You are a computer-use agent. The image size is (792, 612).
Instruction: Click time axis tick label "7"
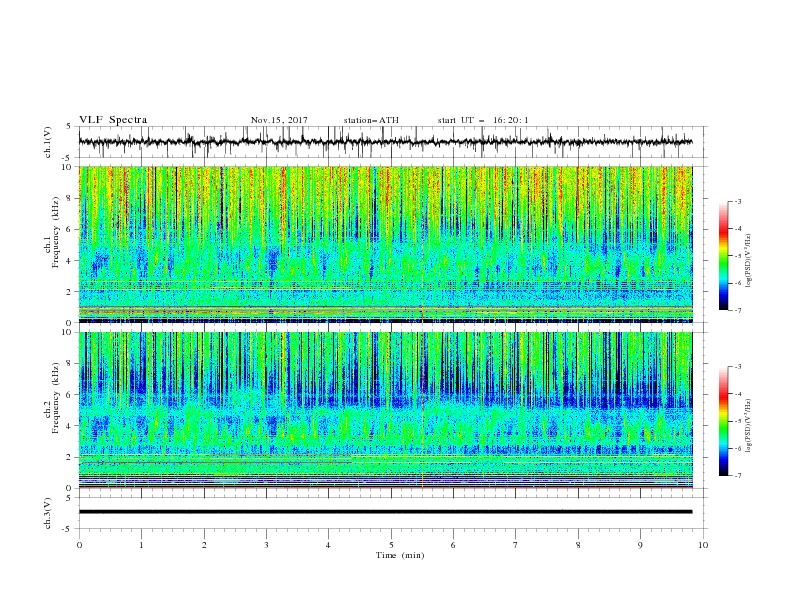click(515, 545)
